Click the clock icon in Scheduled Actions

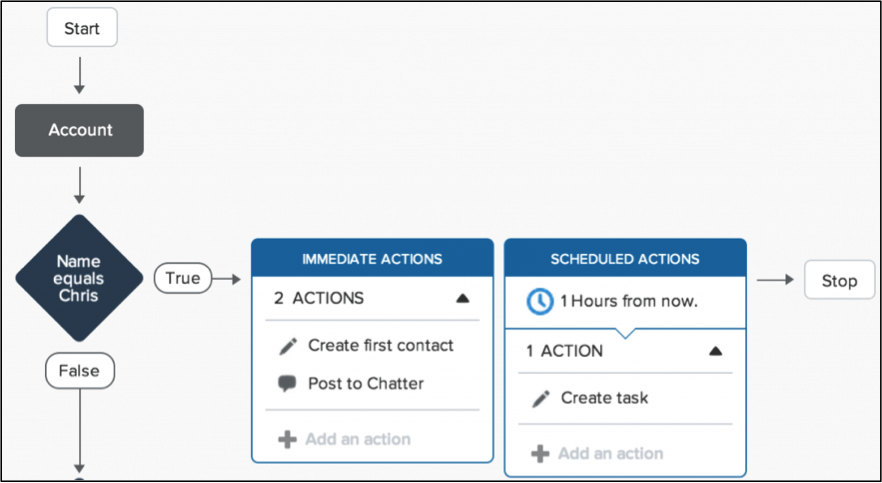click(539, 302)
